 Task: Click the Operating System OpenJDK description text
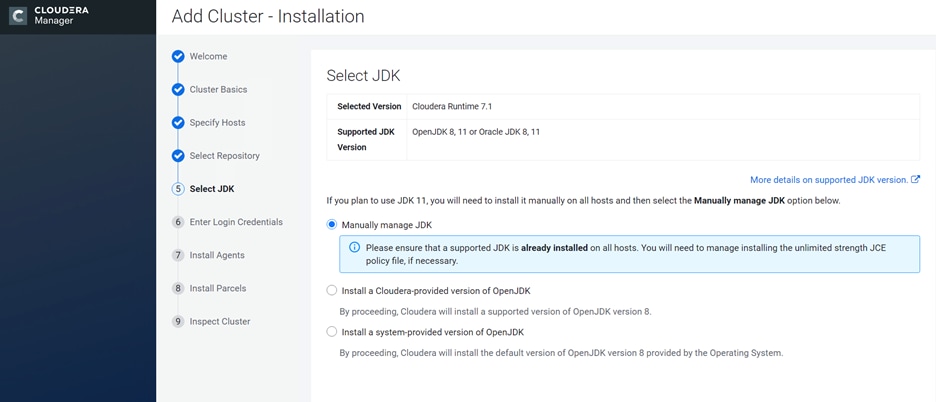[x=561, y=353]
